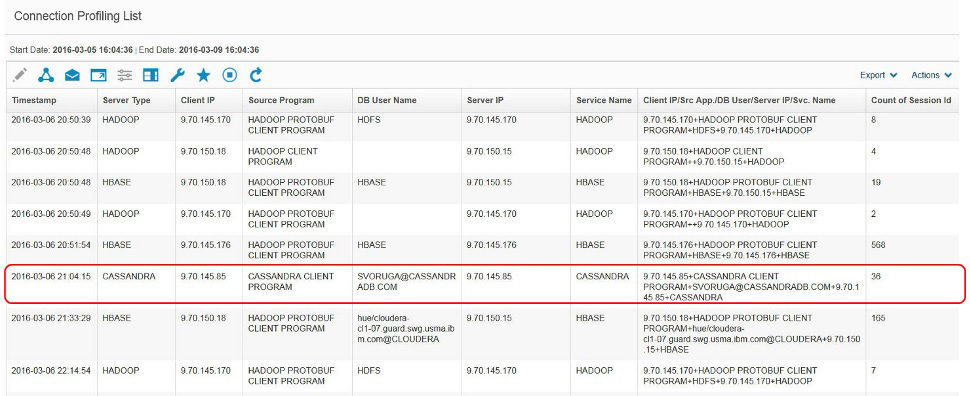Click session count value 19
970x396 pixels.
coord(875,183)
